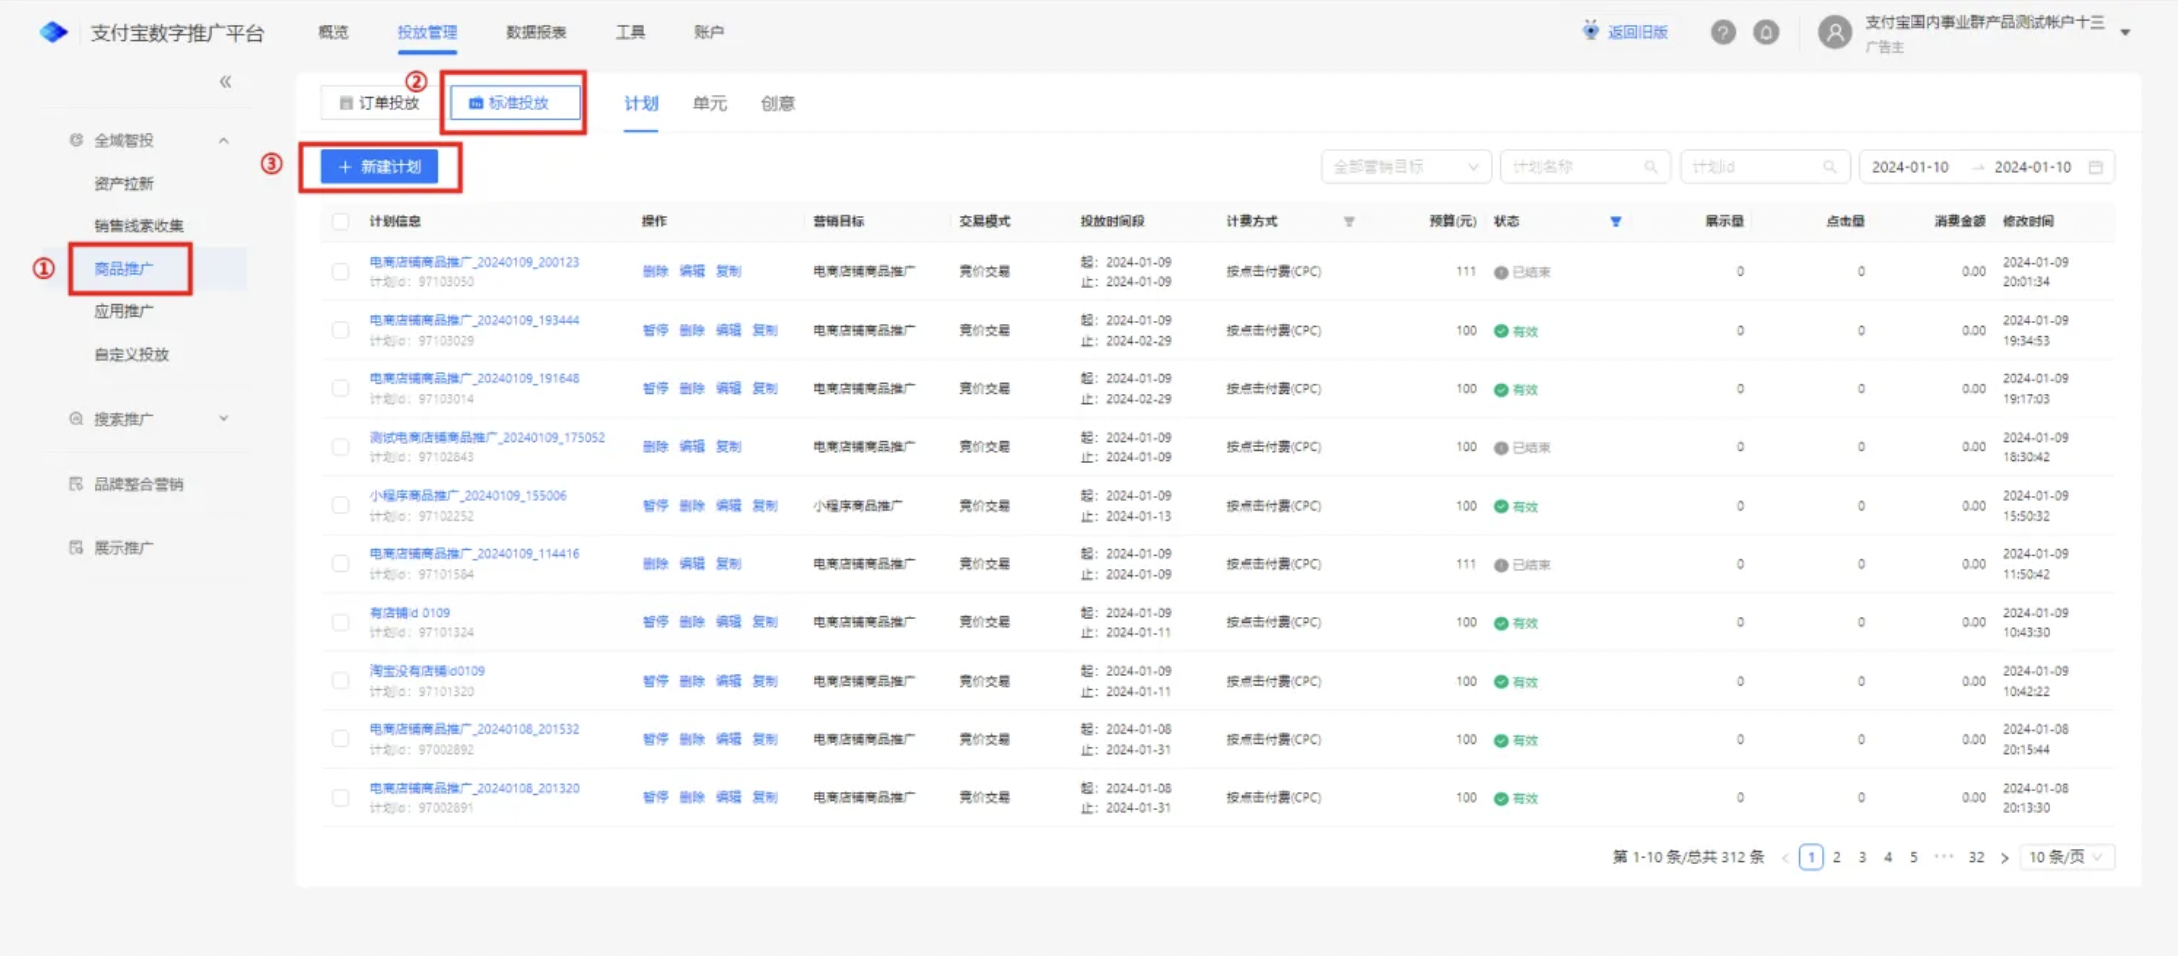Open the 数据报表 top menu
Image resolution: width=2178 pixels, height=956 pixels.
point(536,32)
